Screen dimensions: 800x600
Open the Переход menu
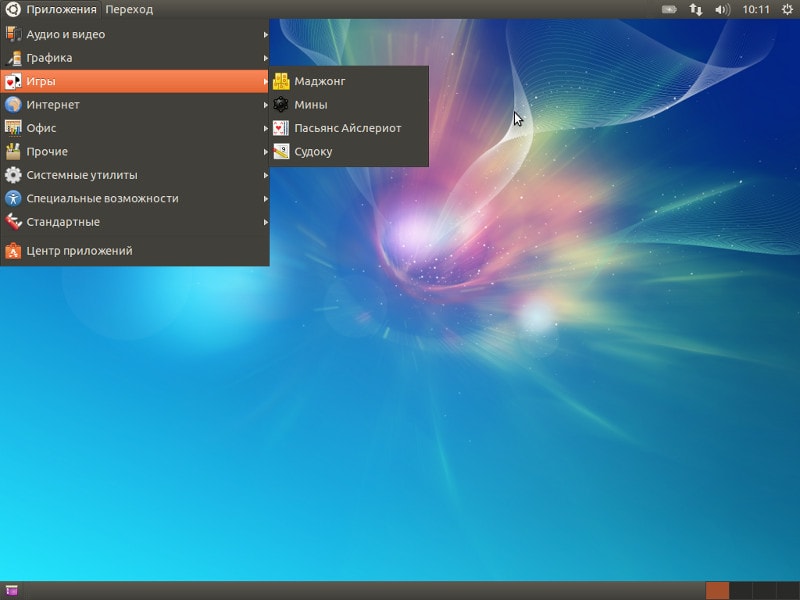click(x=129, y=10)
